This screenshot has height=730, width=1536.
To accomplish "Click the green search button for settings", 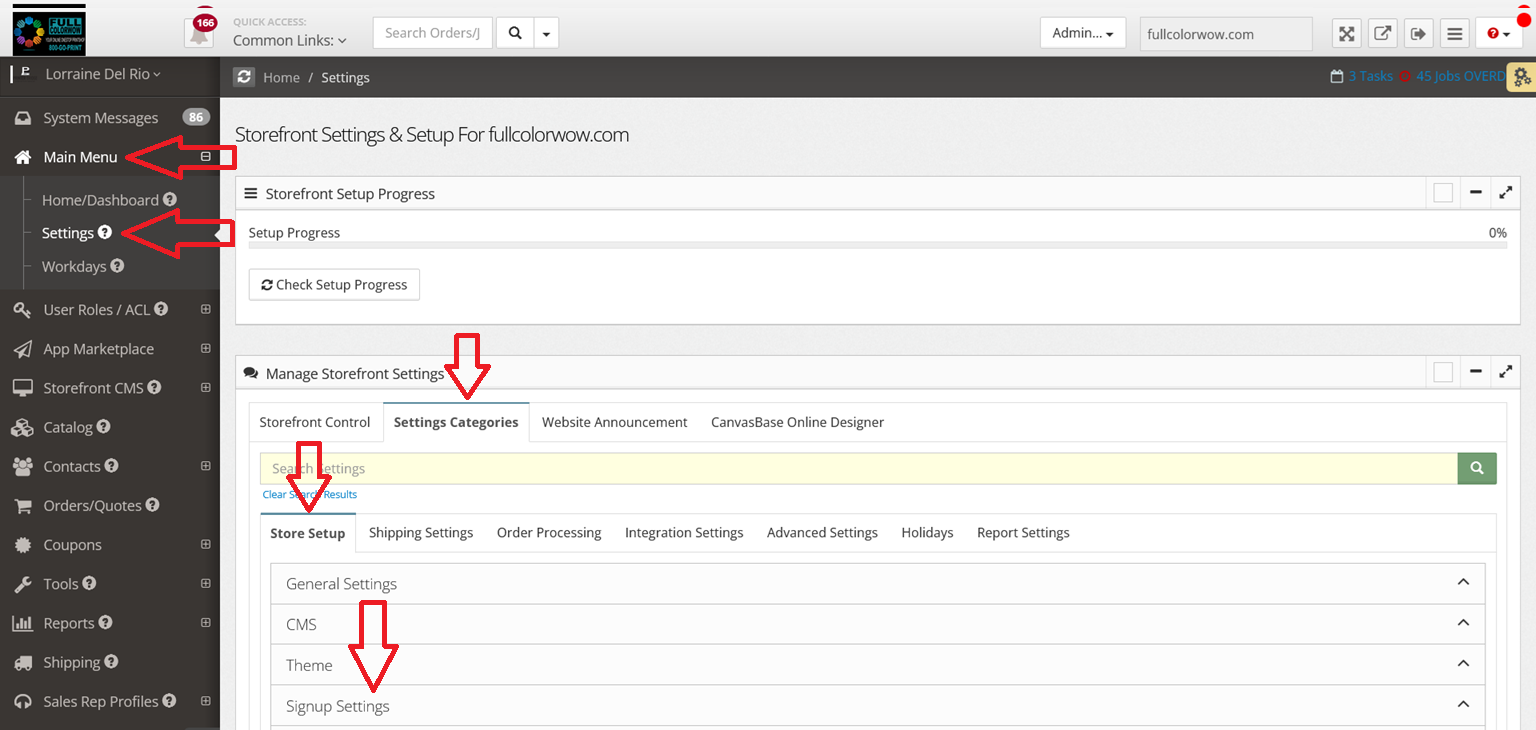I will (x=1477, y=468).
